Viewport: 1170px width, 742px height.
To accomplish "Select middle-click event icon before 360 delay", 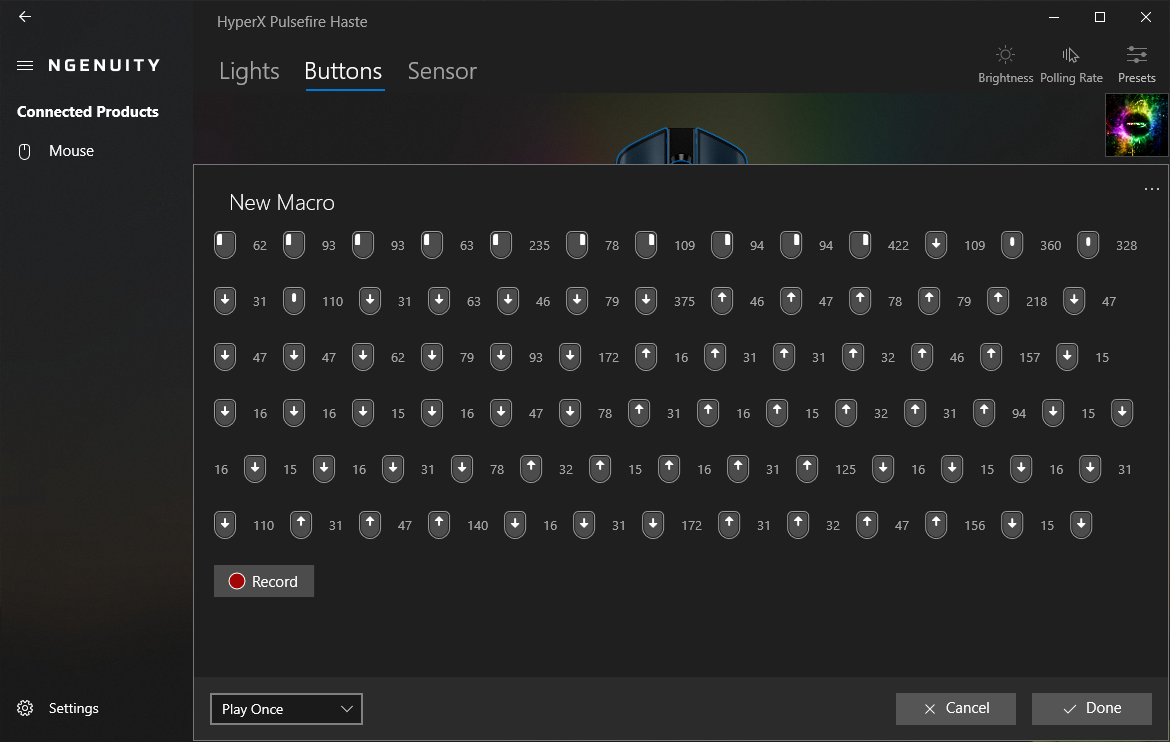I will pyautogui.click(x=1012, y=245).
